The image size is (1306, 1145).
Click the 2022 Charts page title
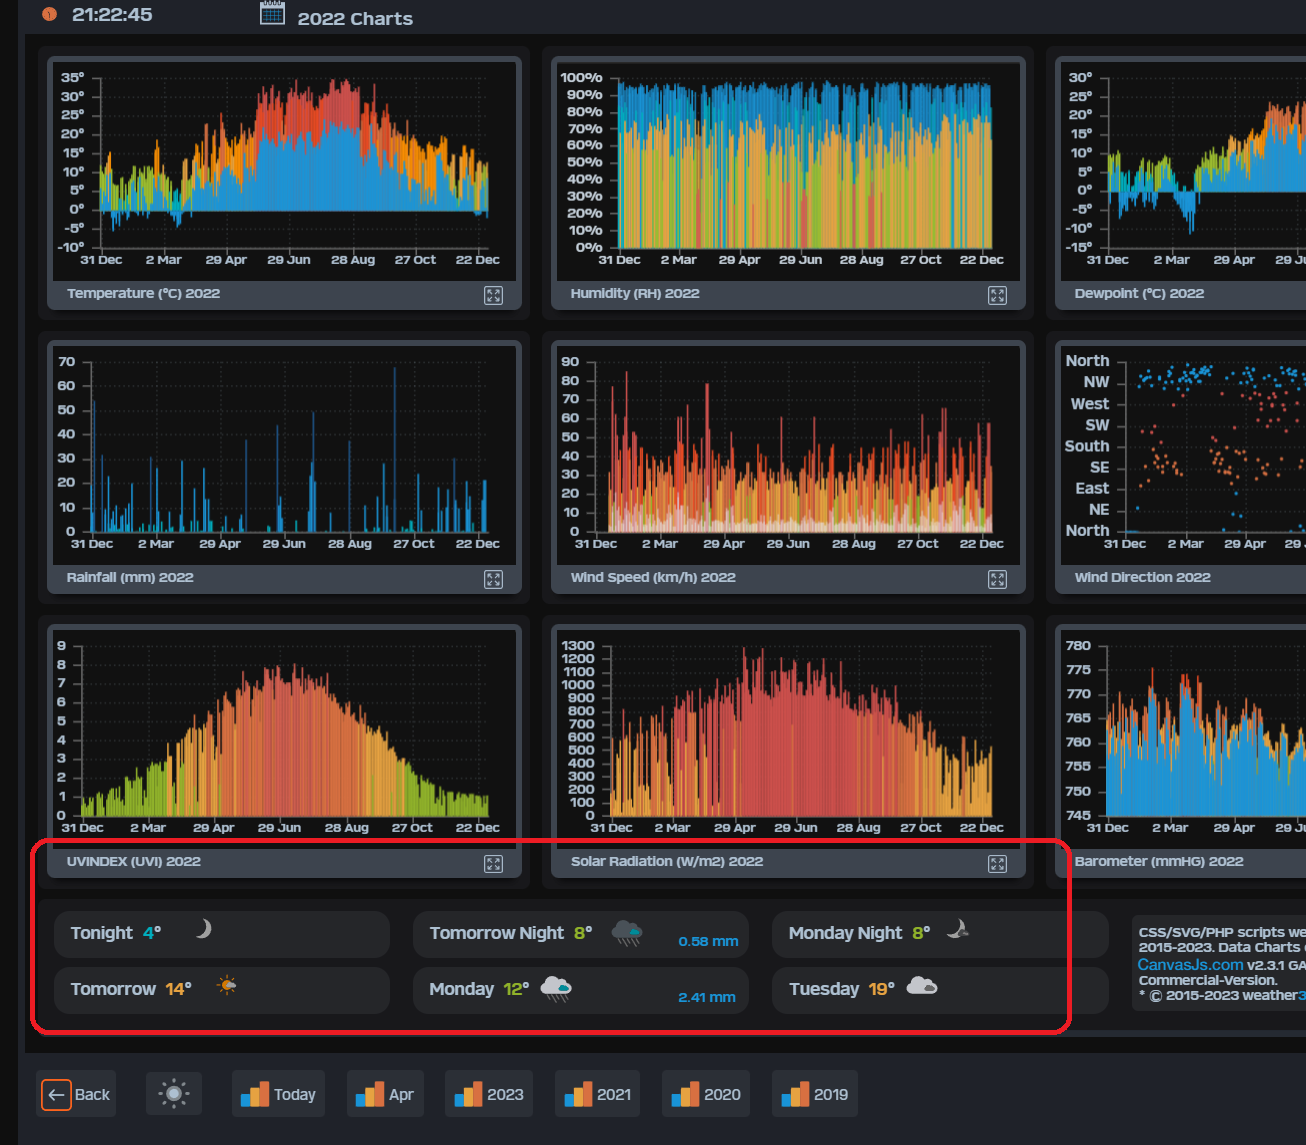355,19
